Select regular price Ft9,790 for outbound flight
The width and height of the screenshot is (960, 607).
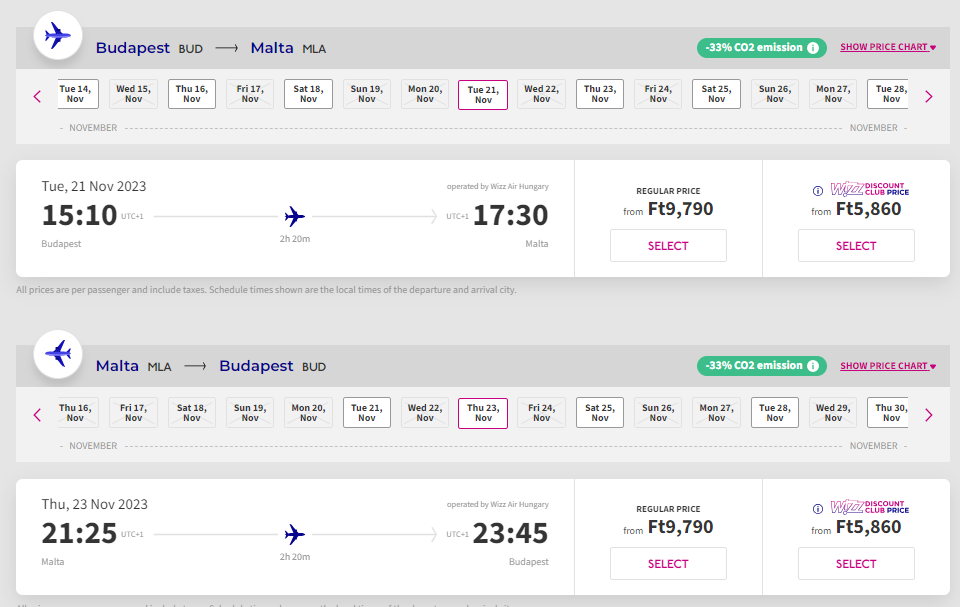[x=668, y=246]
